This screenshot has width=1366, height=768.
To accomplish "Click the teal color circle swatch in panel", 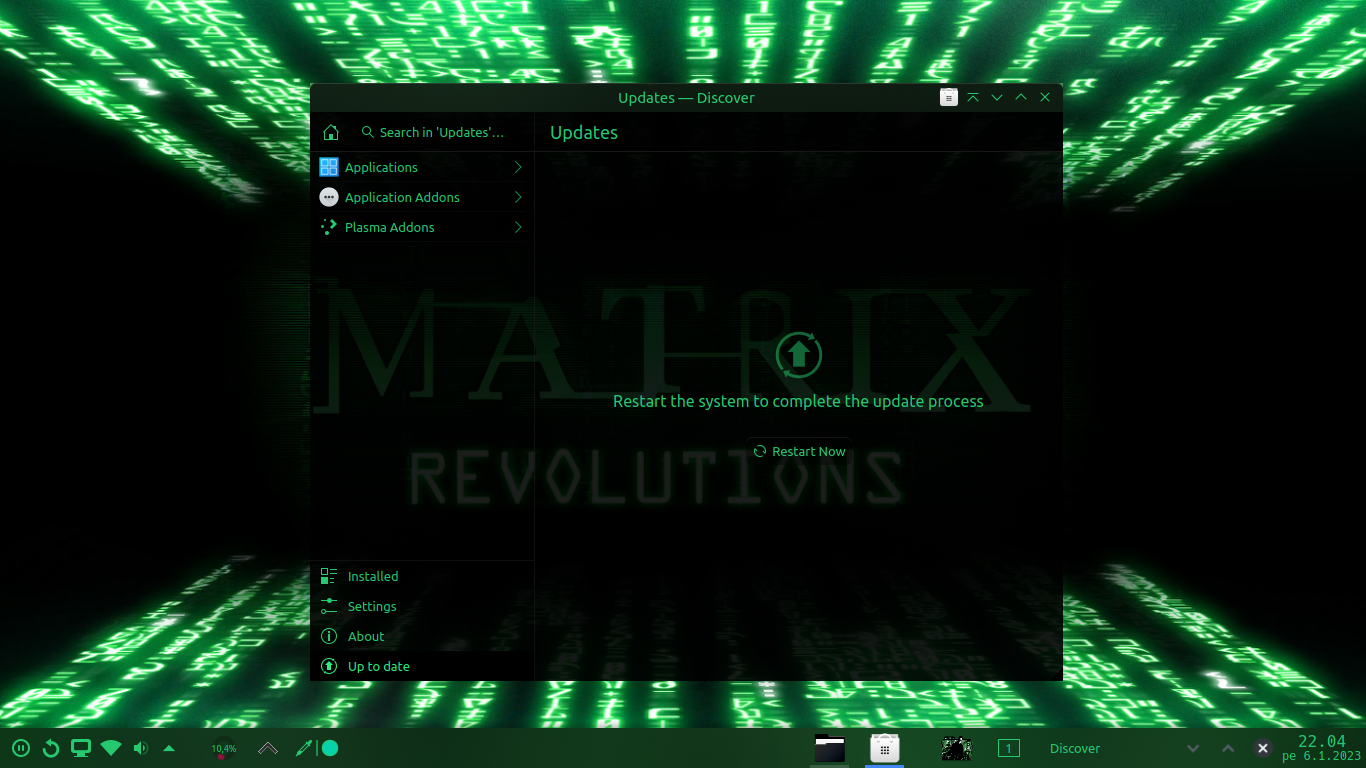I will coord(330,748).
